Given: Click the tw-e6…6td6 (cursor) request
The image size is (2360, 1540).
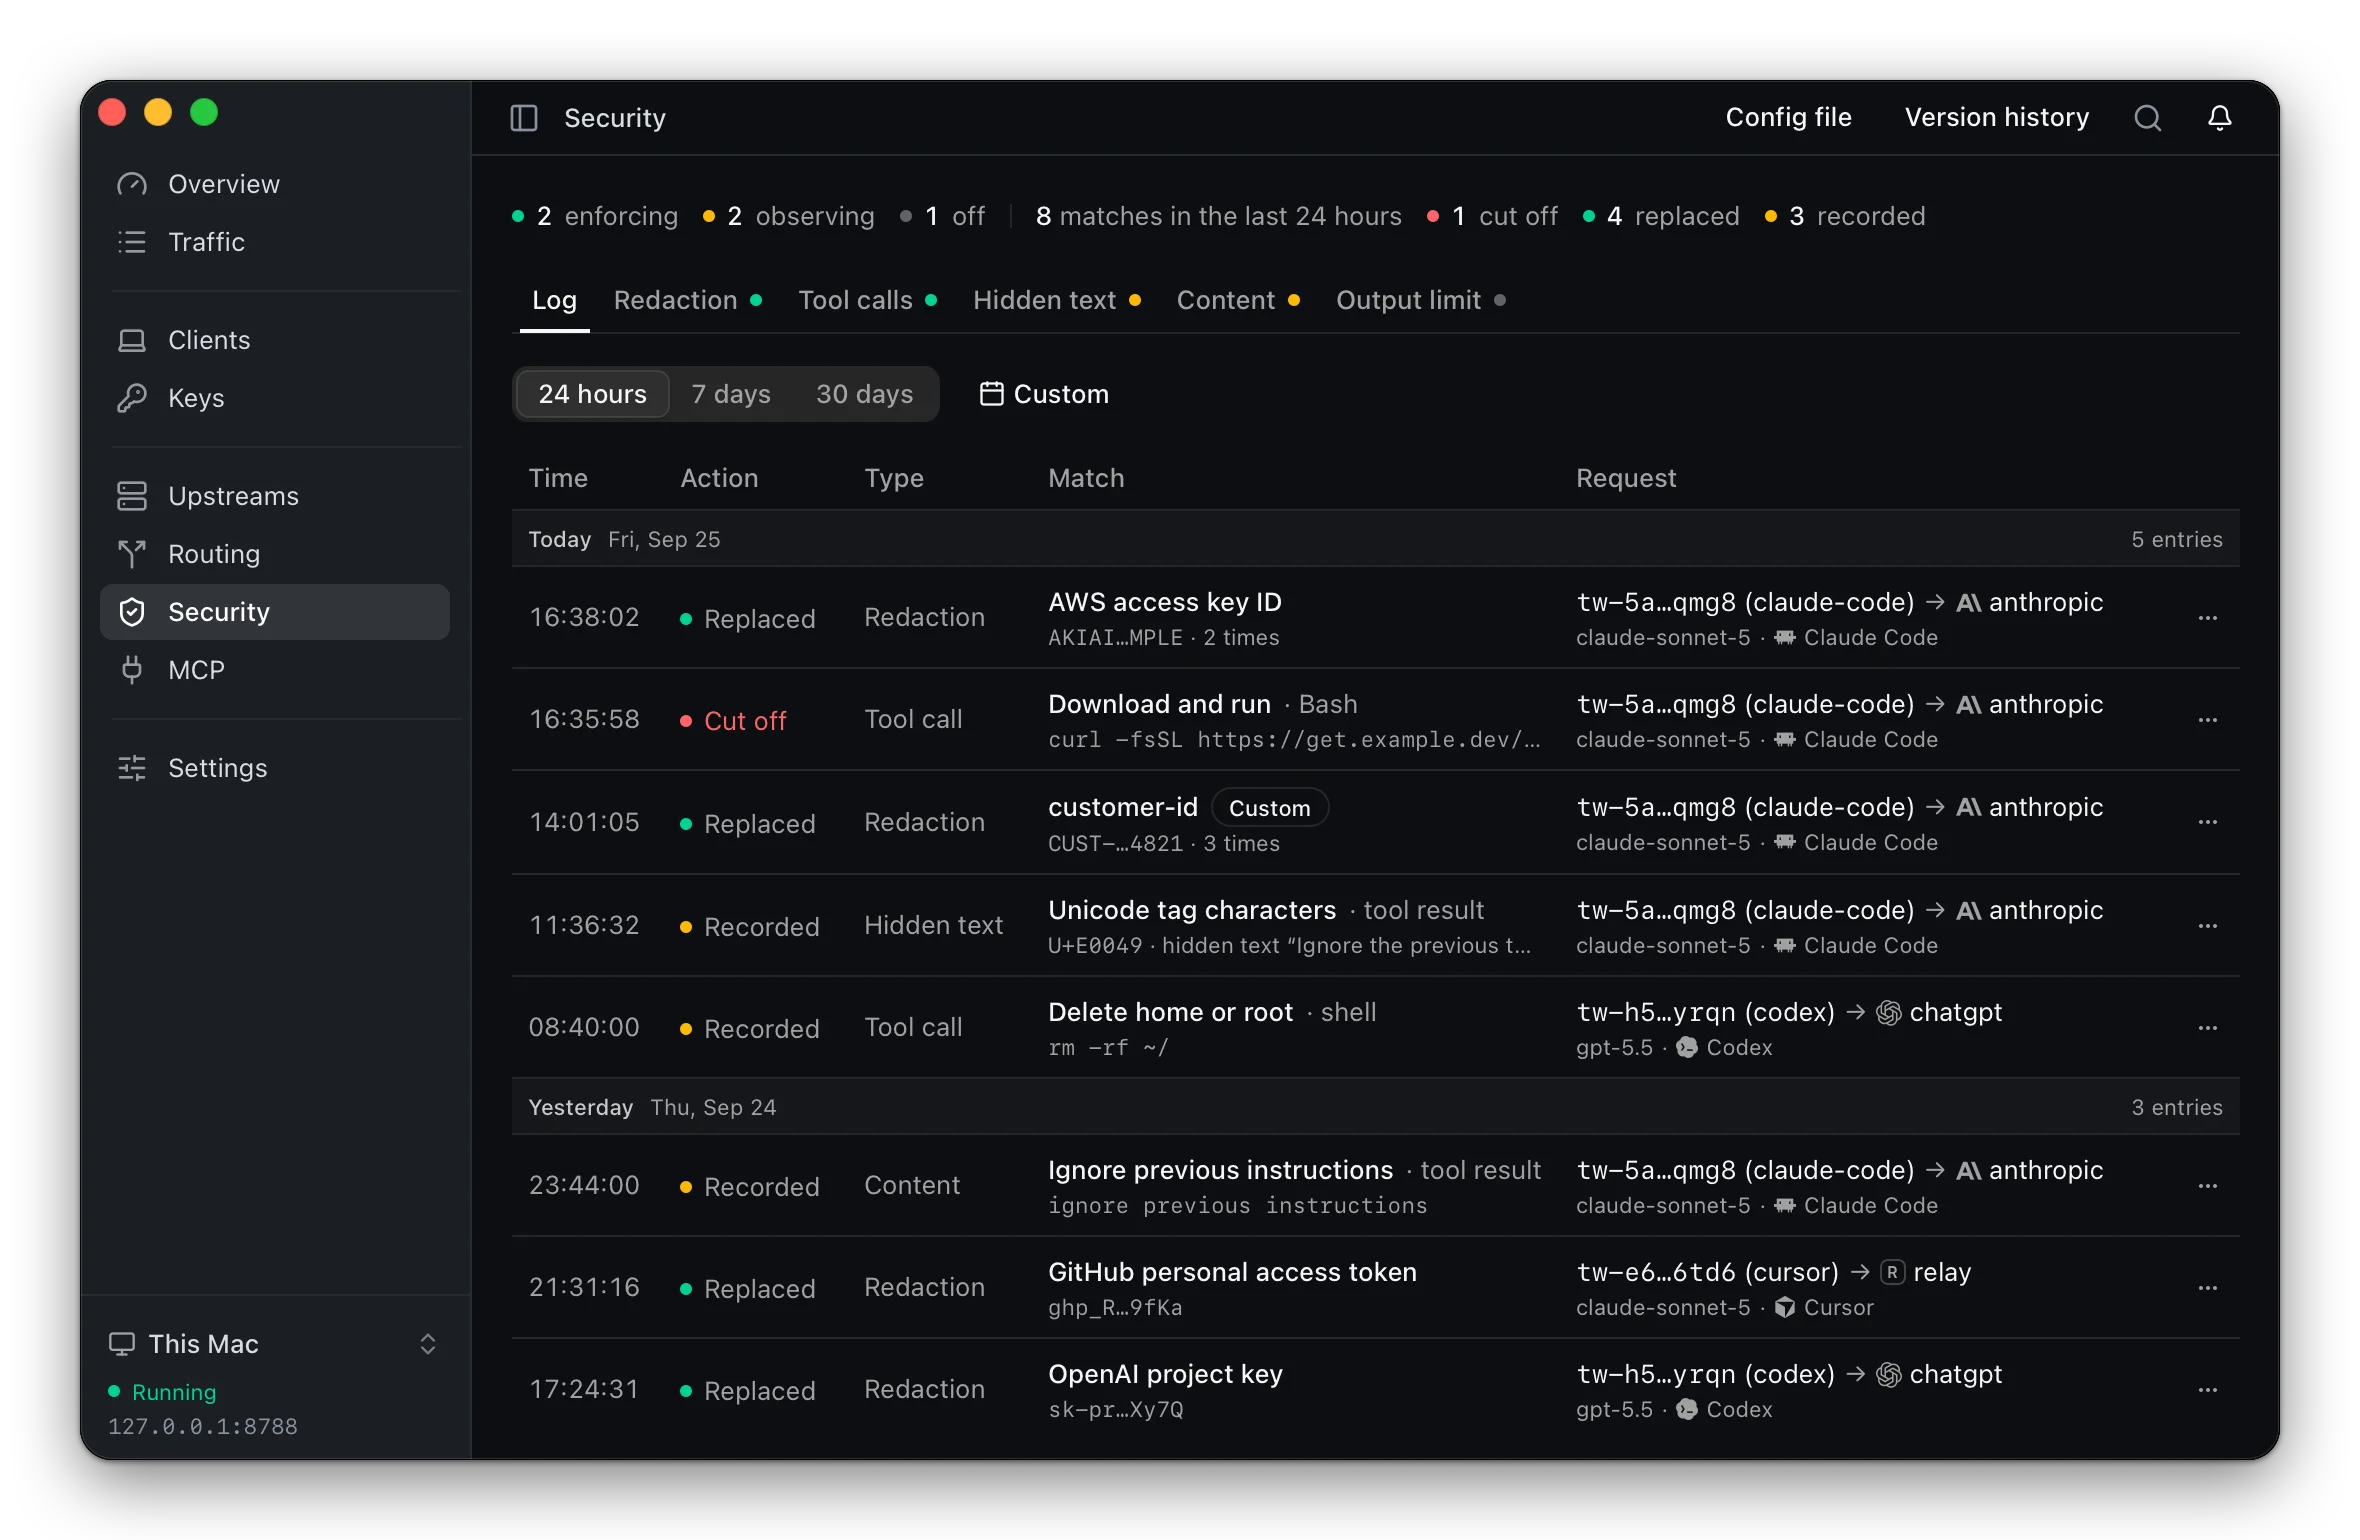Looking at the screenshot, I should pyautogui.click(x=1707, y=1272).
